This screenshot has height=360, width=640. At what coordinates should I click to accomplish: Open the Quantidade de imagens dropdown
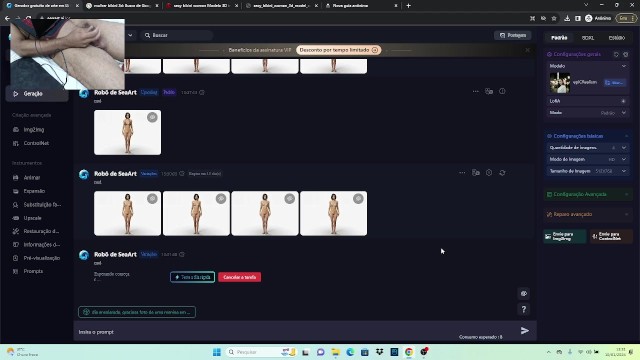click(588, 148)
